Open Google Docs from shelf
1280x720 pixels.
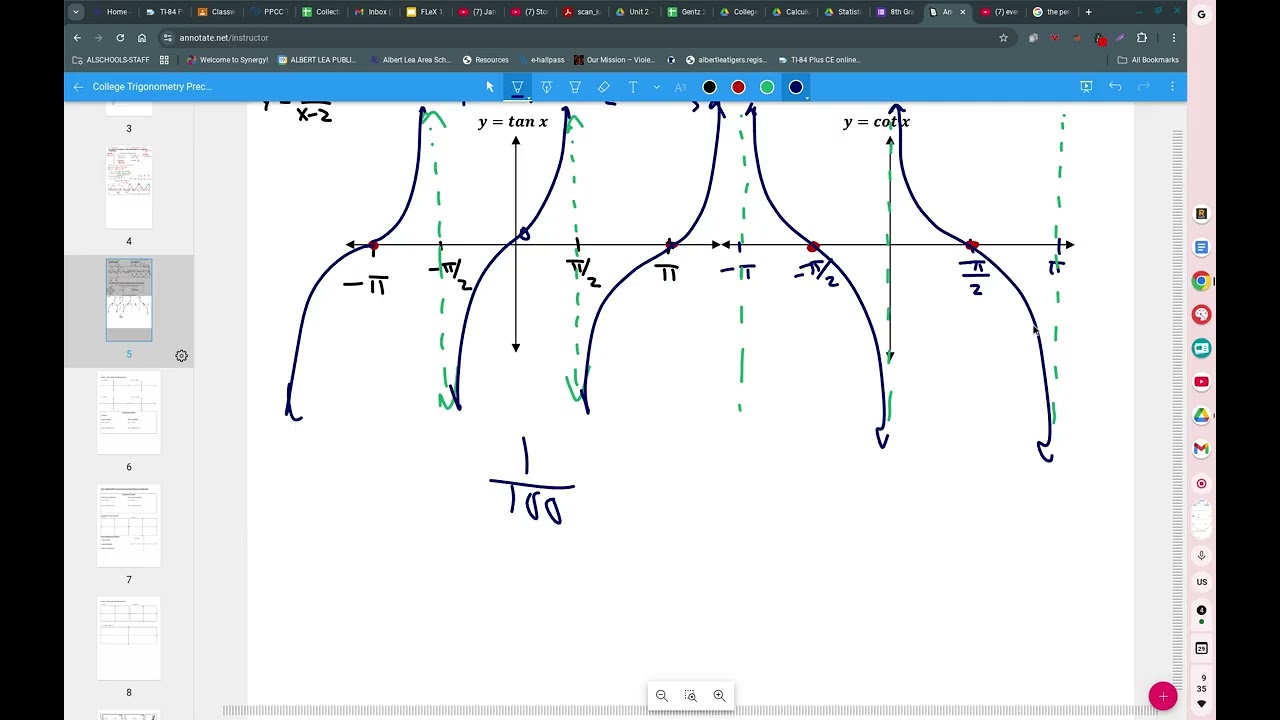point(1201,248)
